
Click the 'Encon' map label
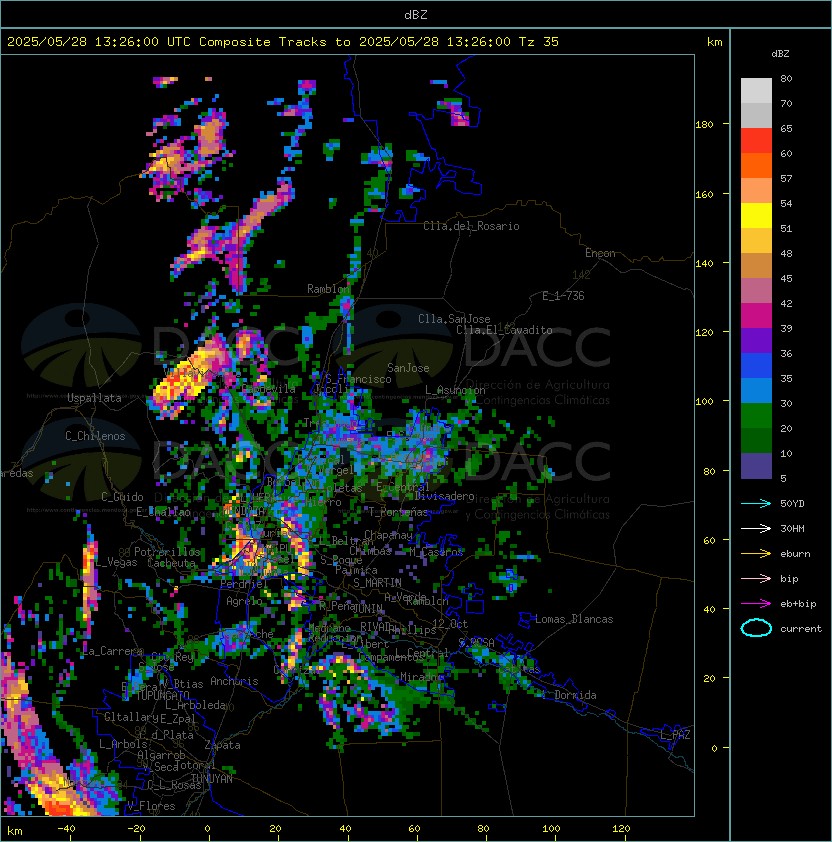click(x=600, y=253)
